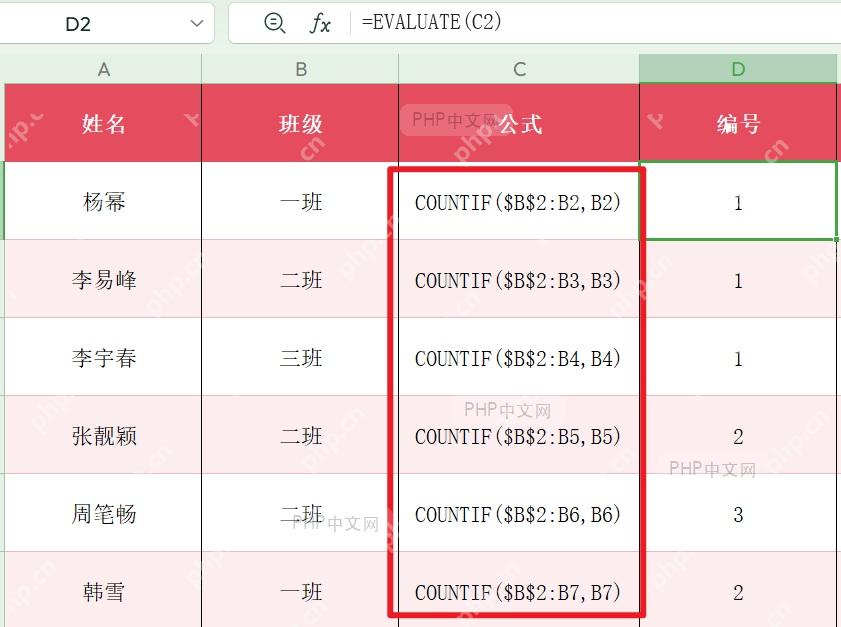This screenshot has height=627, width=841.
Task: Select column C header
Action: pos(519,69)
